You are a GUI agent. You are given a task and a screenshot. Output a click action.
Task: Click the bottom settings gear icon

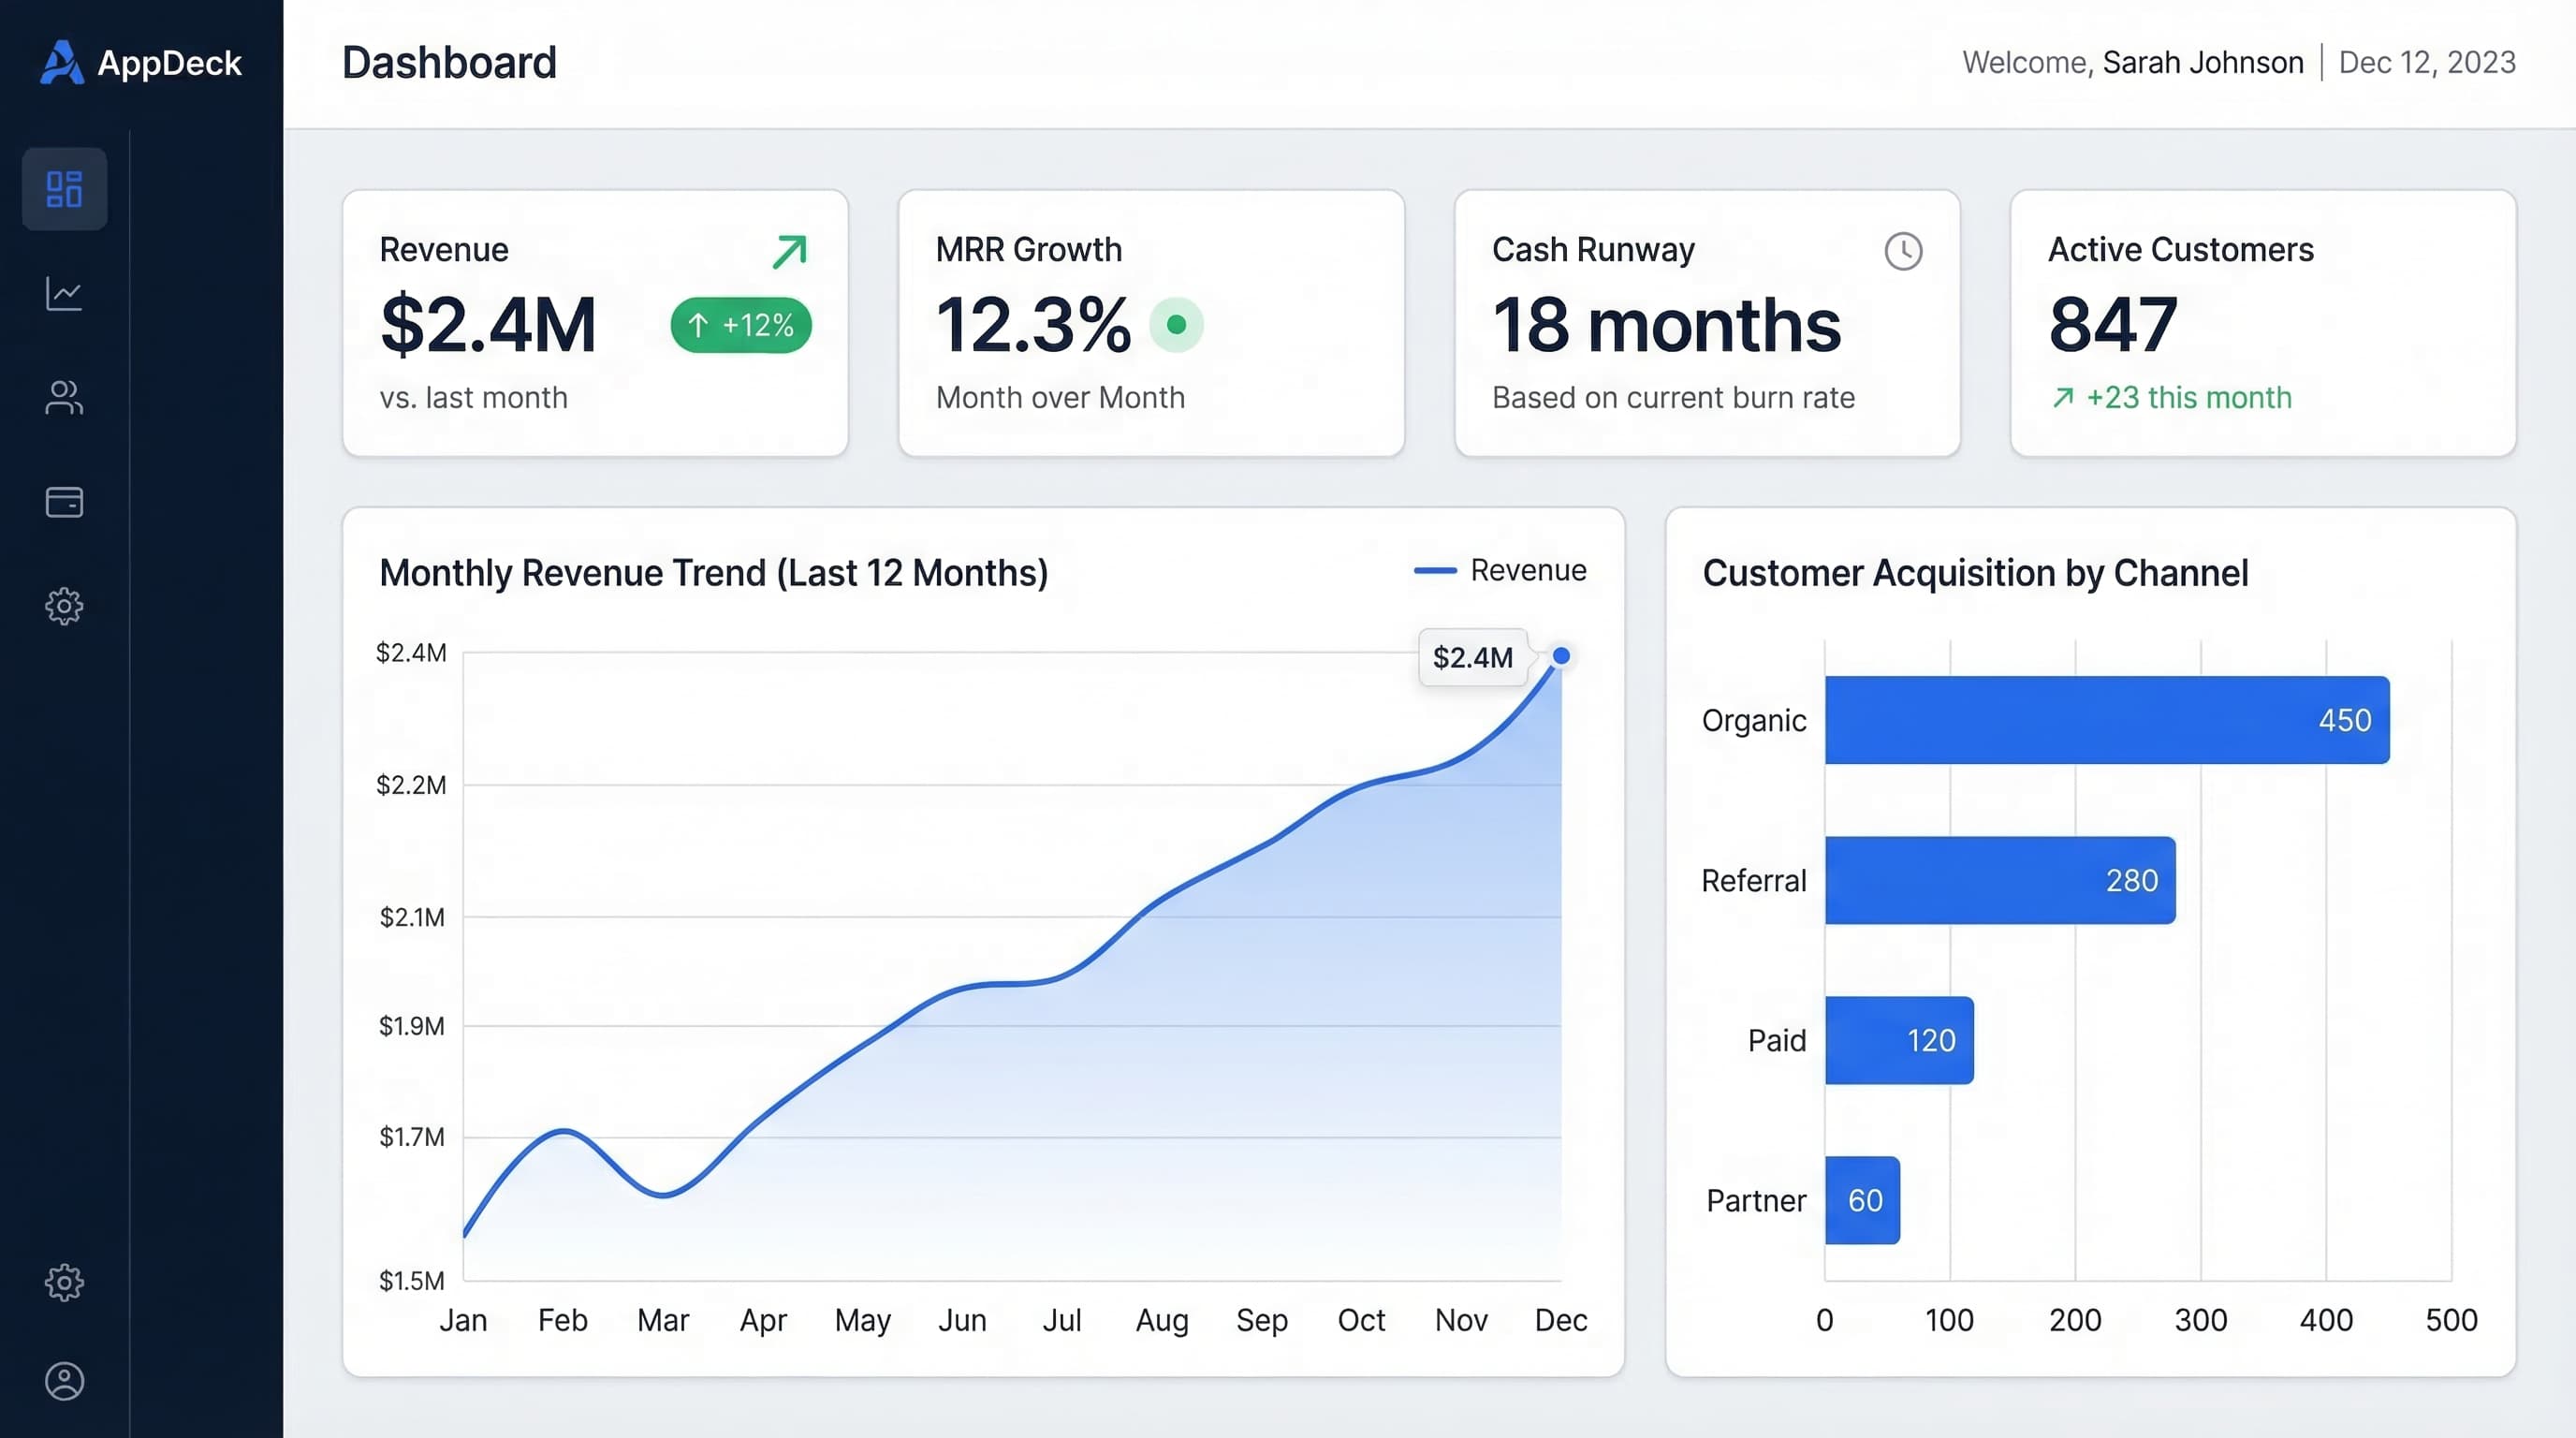tap(63, 1283)
